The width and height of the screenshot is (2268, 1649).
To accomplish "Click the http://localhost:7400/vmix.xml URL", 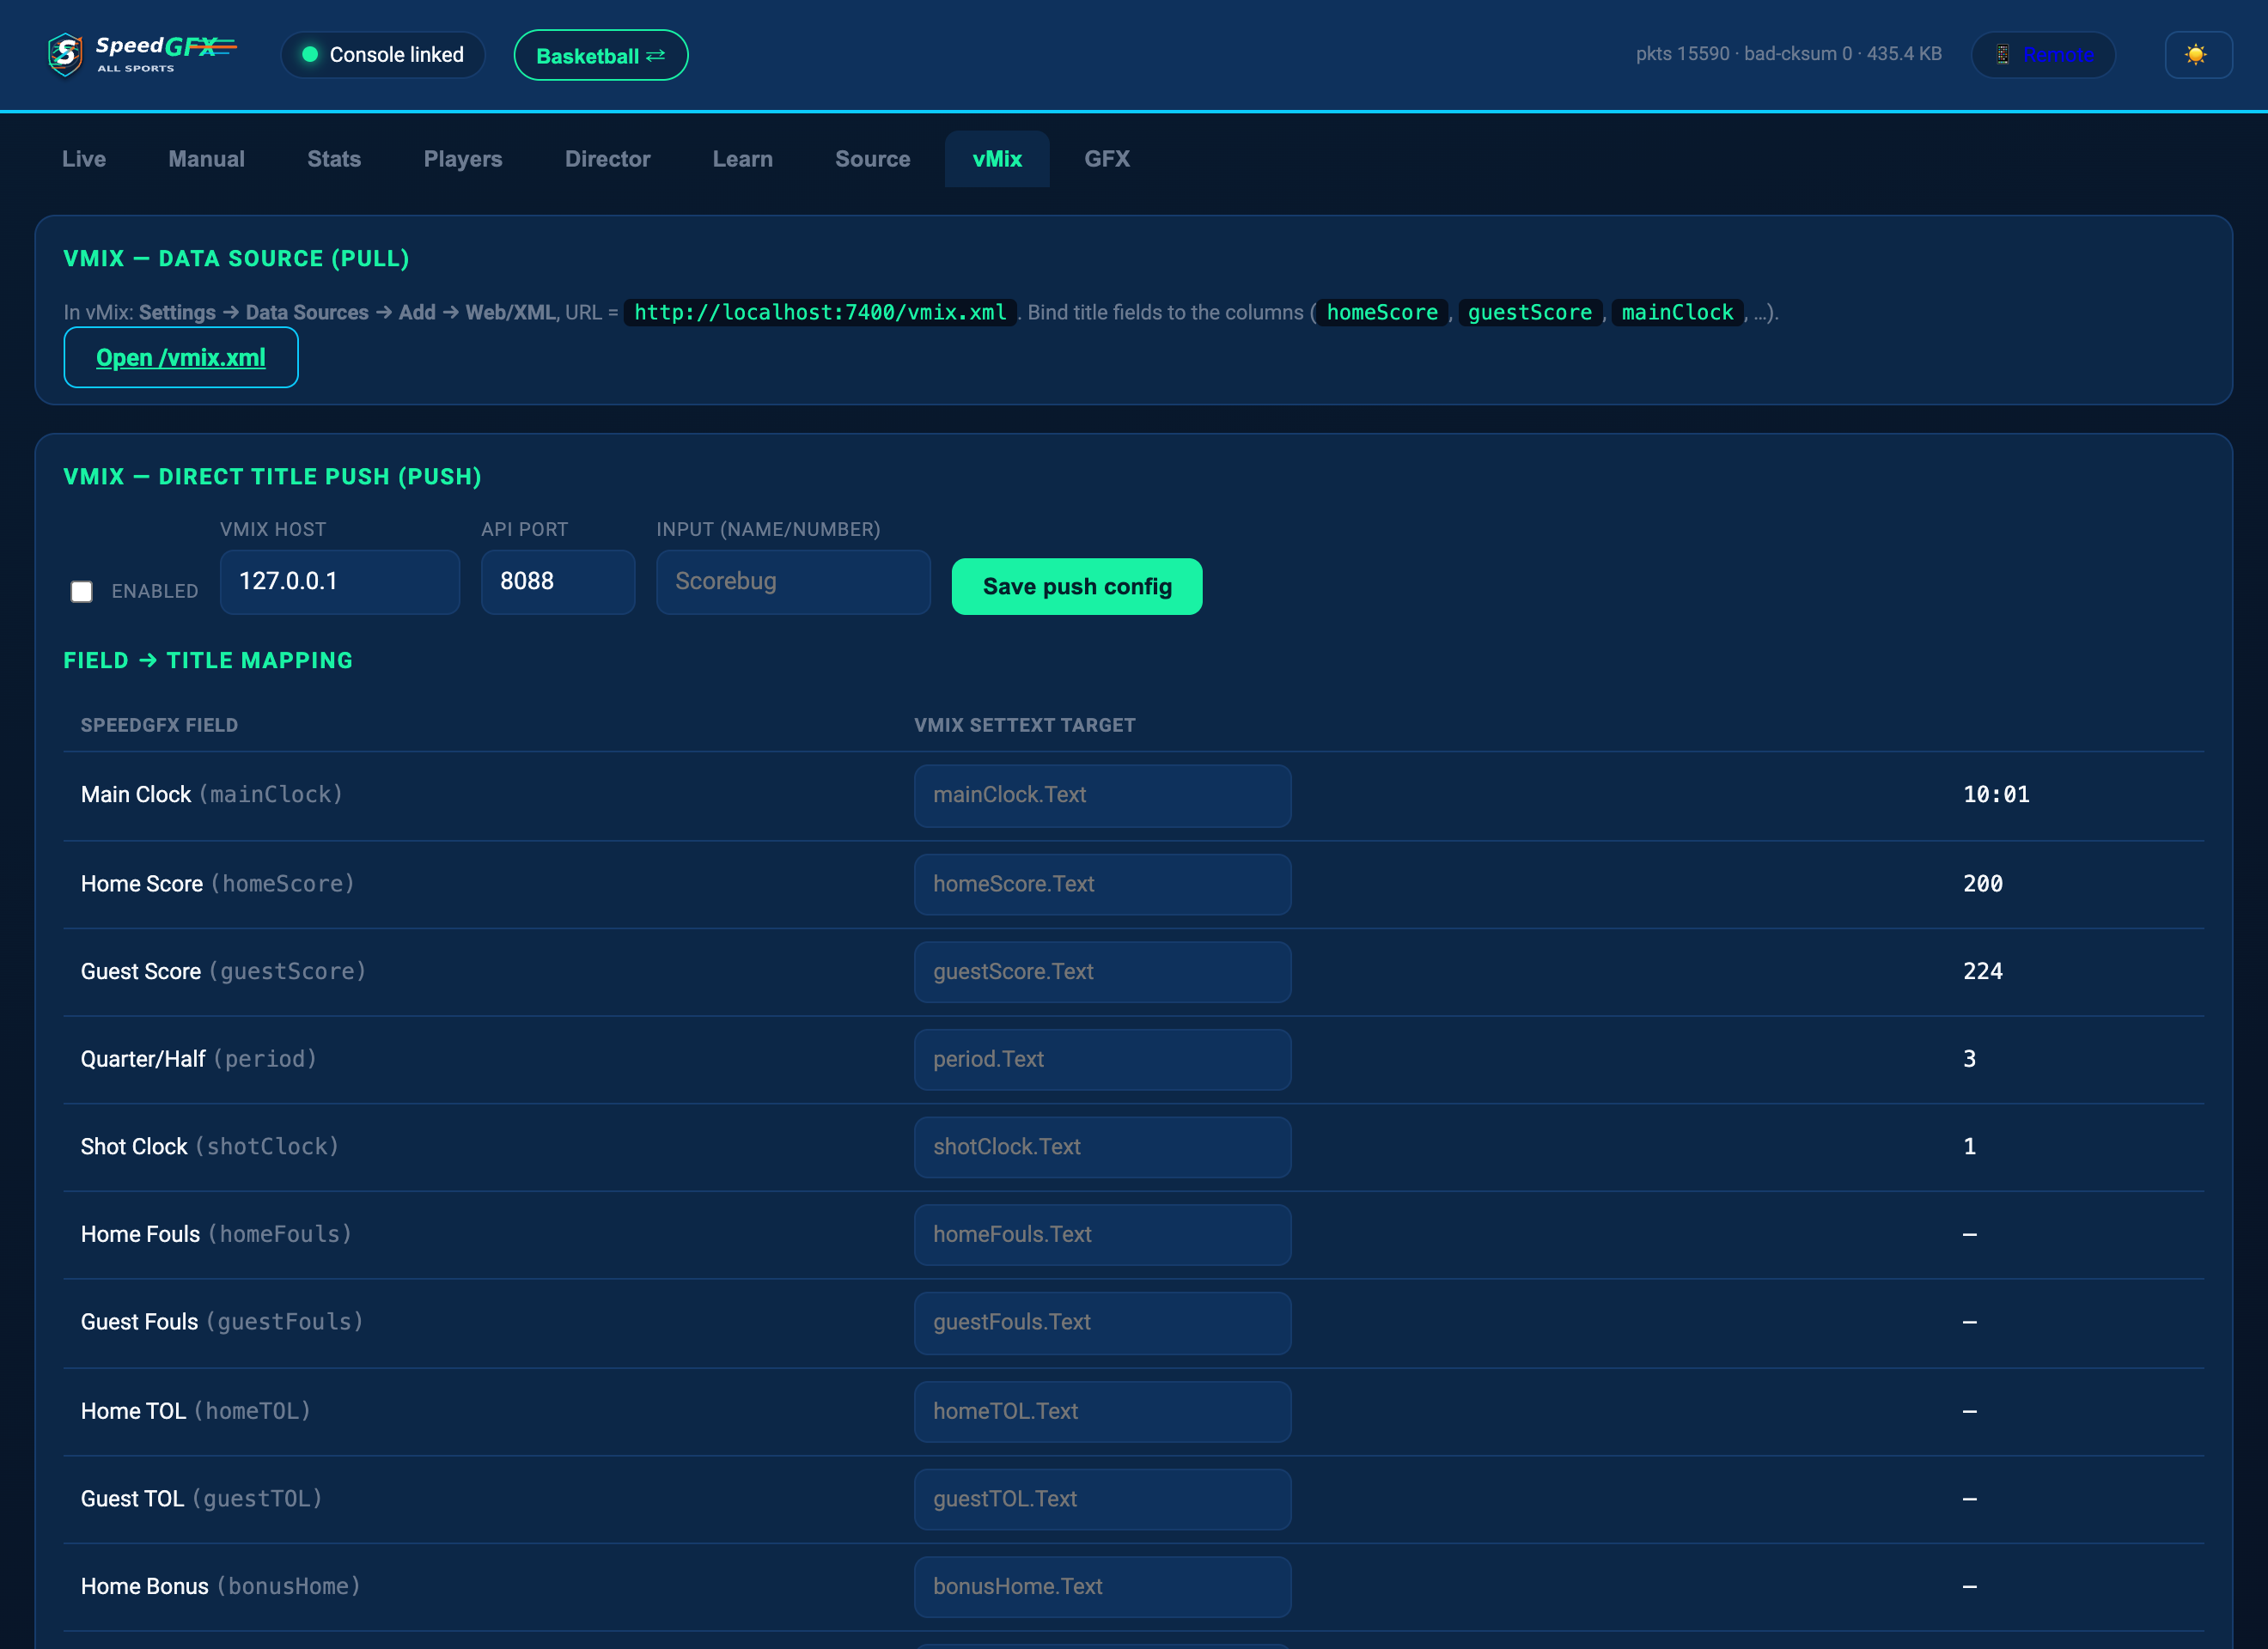I will point(820,312).
